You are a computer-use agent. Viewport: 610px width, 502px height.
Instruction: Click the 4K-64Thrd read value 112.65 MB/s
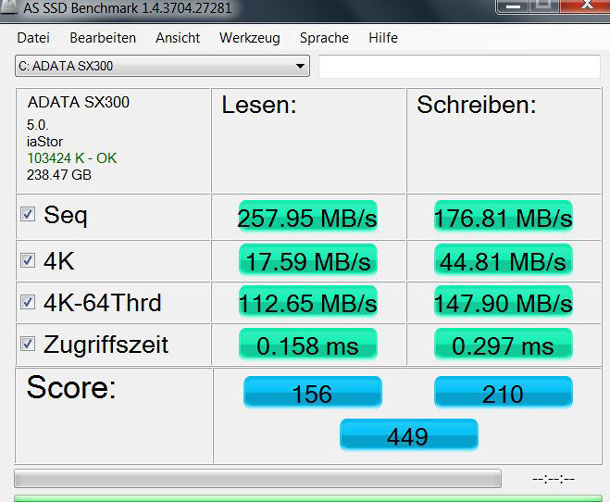[308, 302]
